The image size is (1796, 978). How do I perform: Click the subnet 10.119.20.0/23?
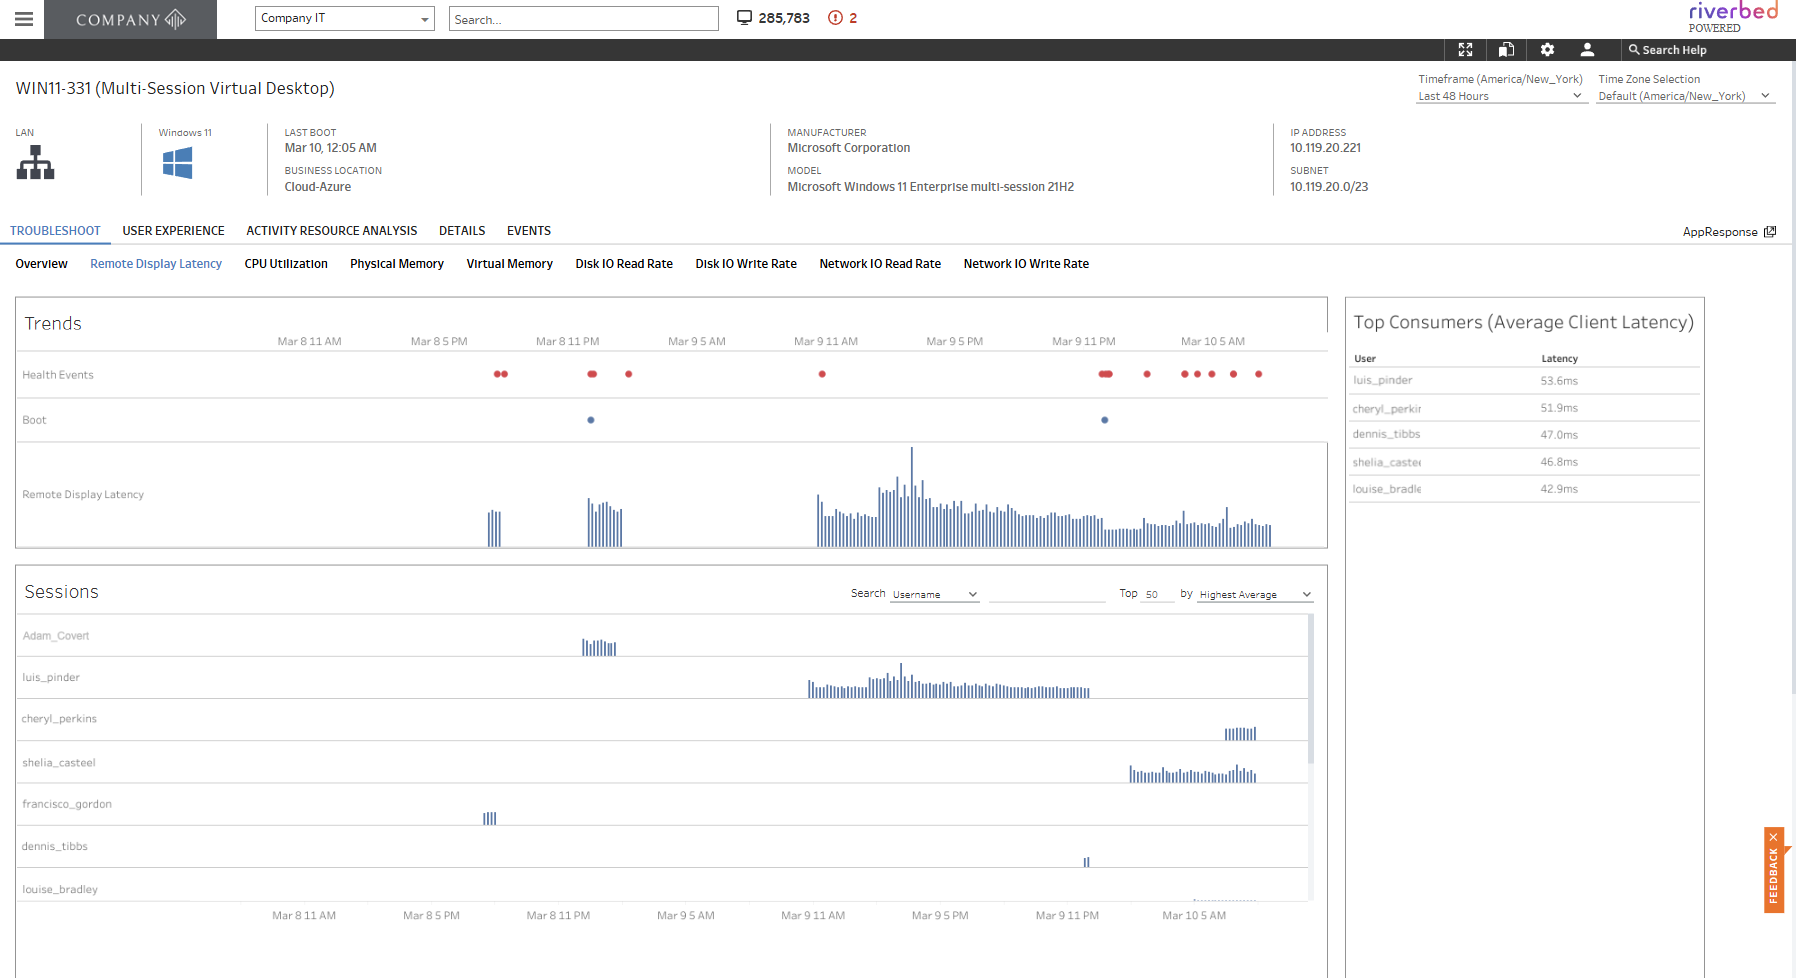click(x=1329, y=187)
